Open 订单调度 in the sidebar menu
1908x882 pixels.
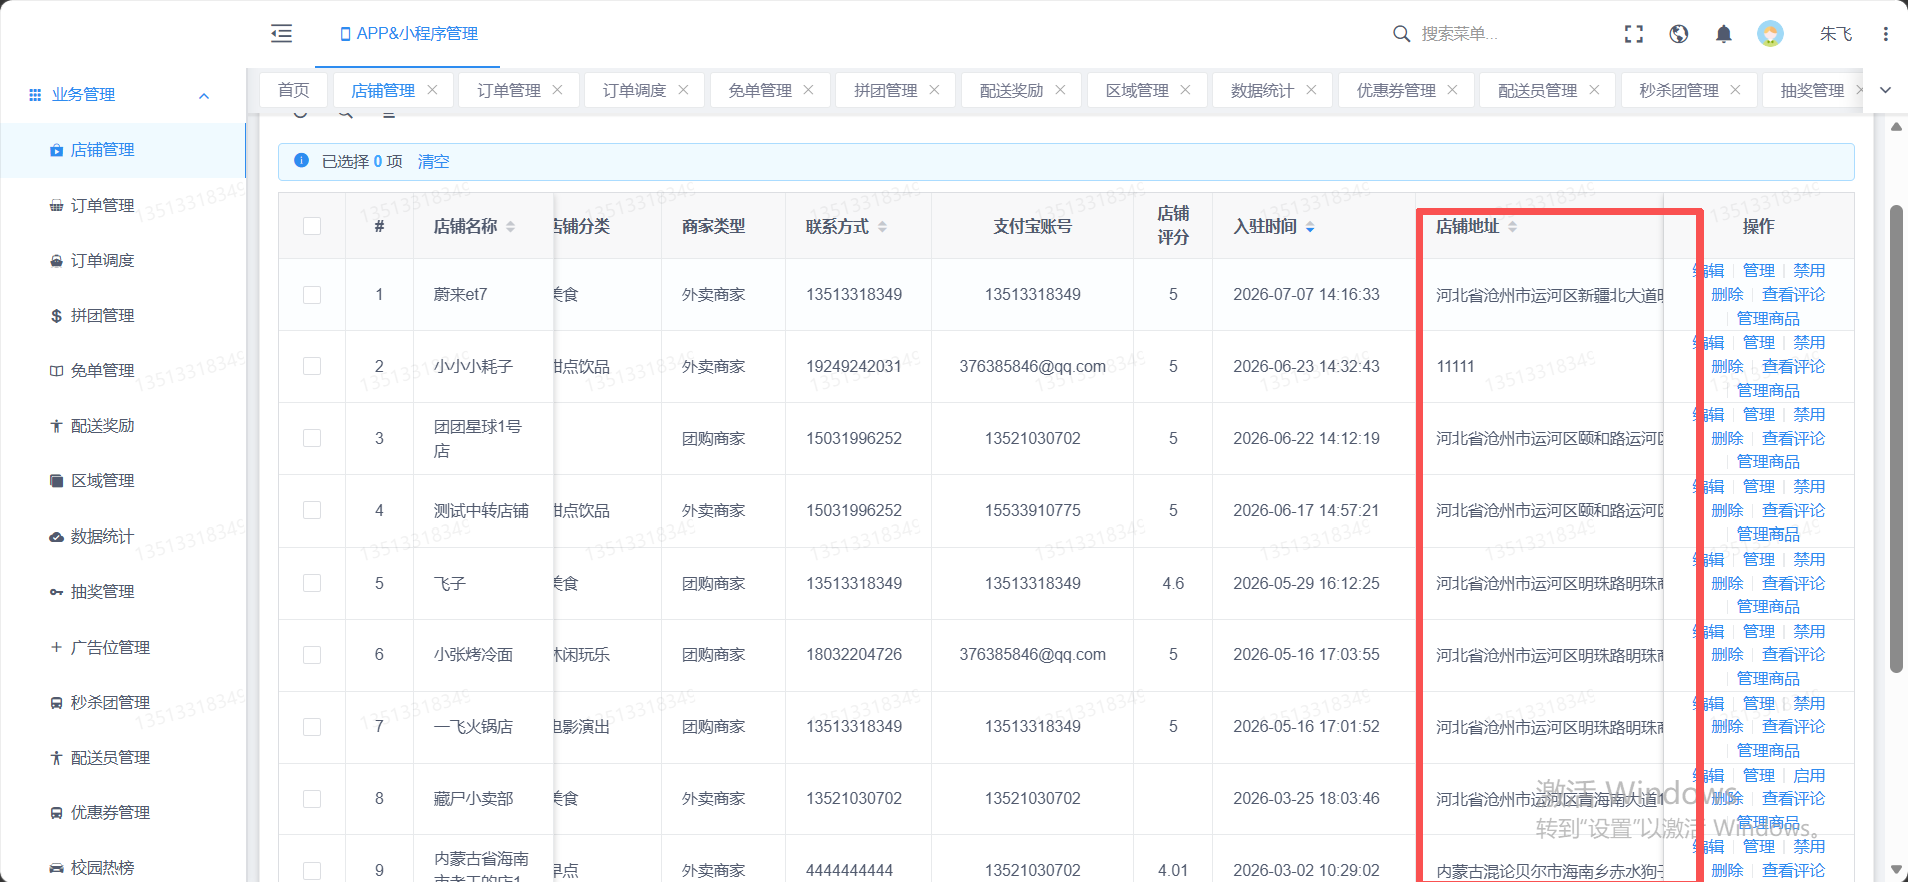tap(102, 260)
